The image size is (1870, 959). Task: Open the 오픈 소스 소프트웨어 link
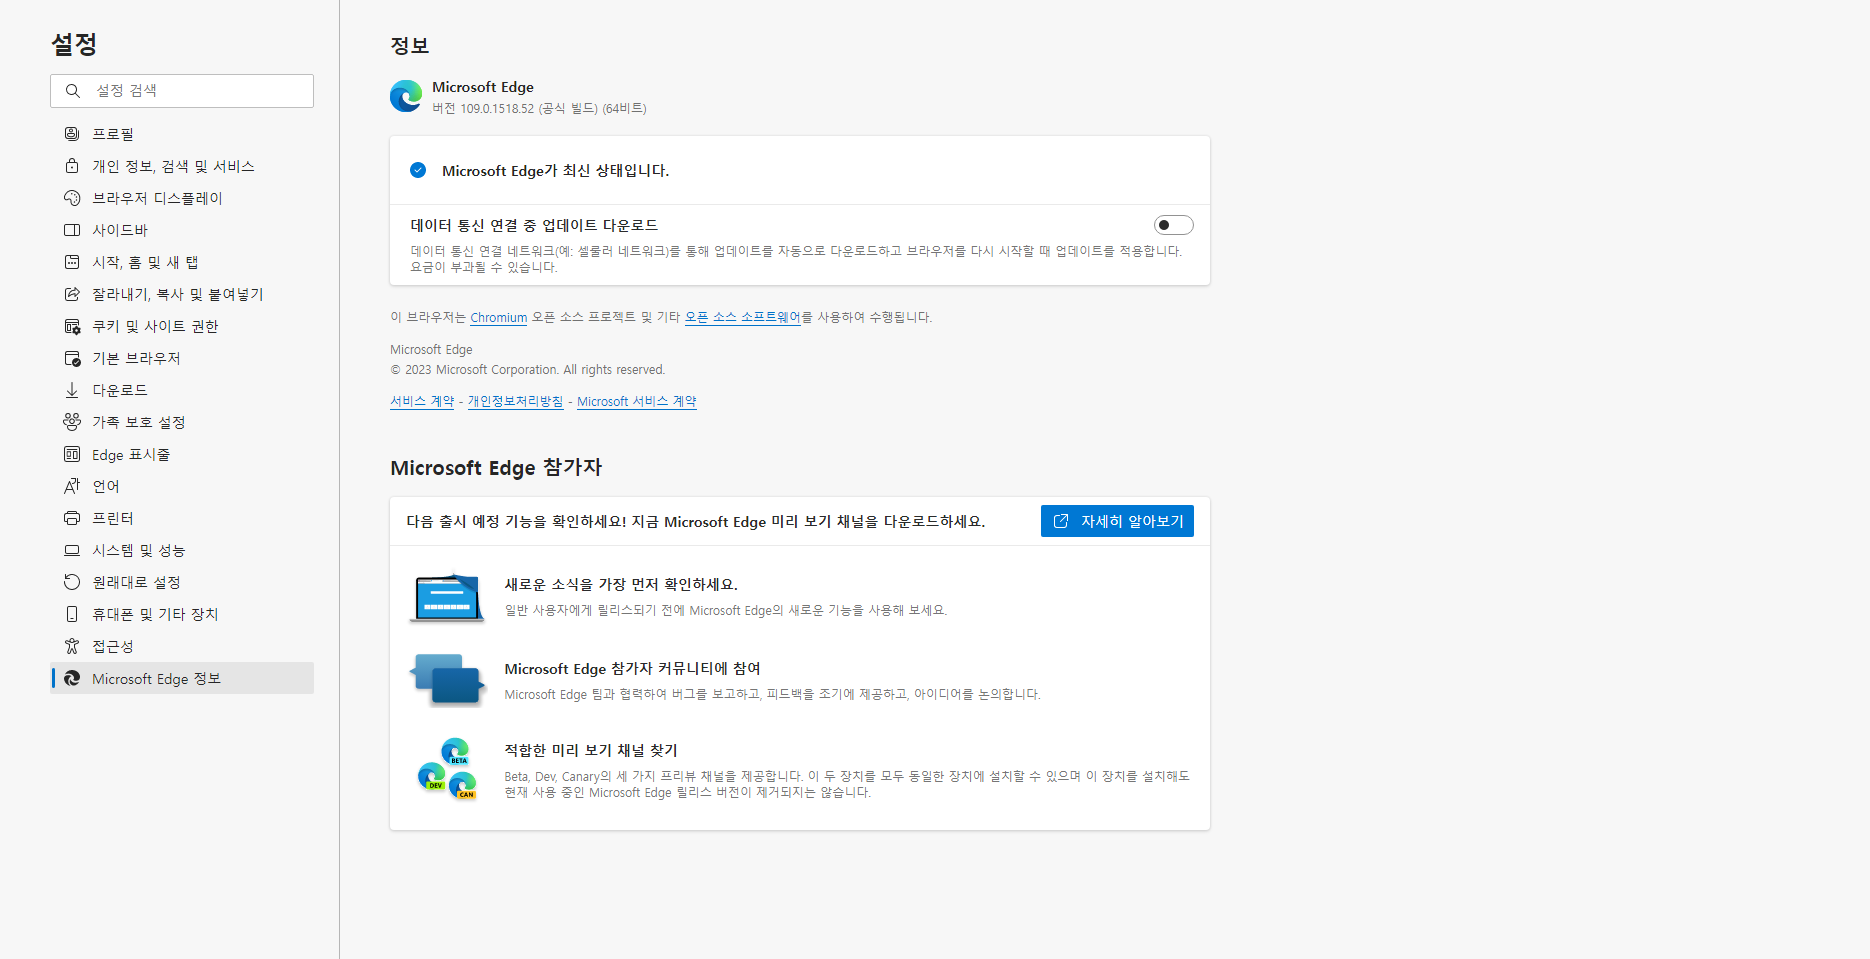click(743, 317)
